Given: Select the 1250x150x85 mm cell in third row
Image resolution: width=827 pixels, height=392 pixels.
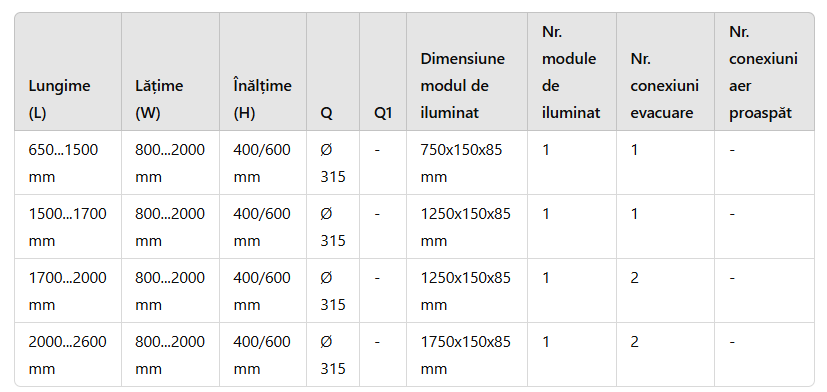Looking at the screenshot, I should pyautogui.click(x=467, y=290).
